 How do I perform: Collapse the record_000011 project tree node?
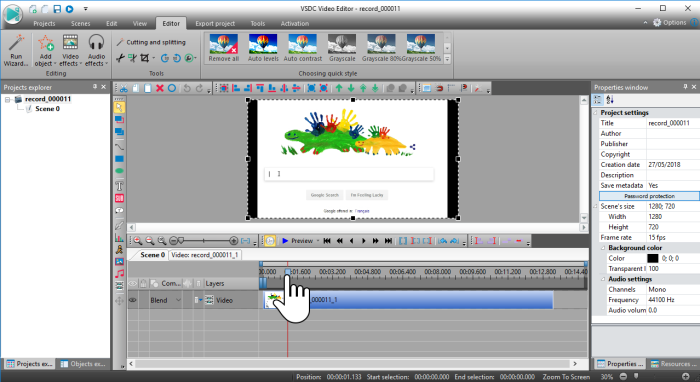pos(8,100)
